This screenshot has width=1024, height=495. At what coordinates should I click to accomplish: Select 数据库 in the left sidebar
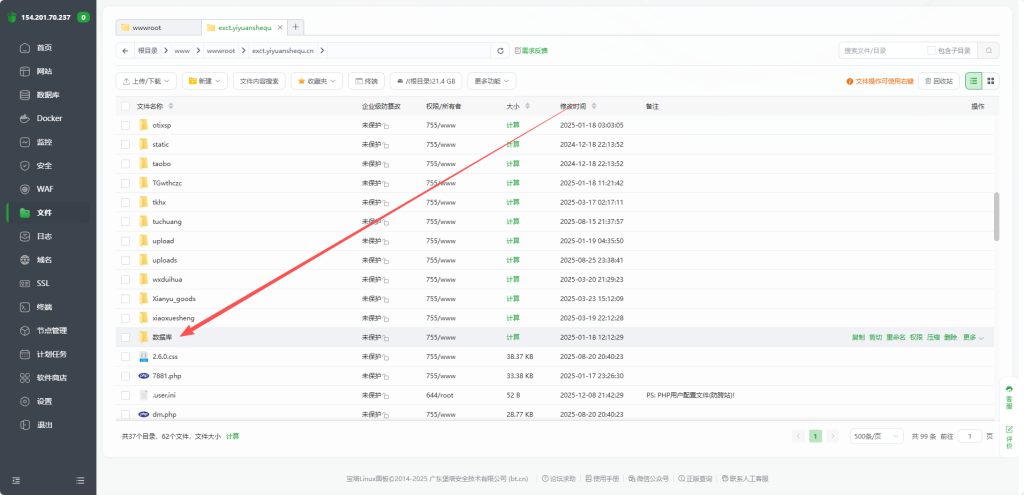(48, 95)
